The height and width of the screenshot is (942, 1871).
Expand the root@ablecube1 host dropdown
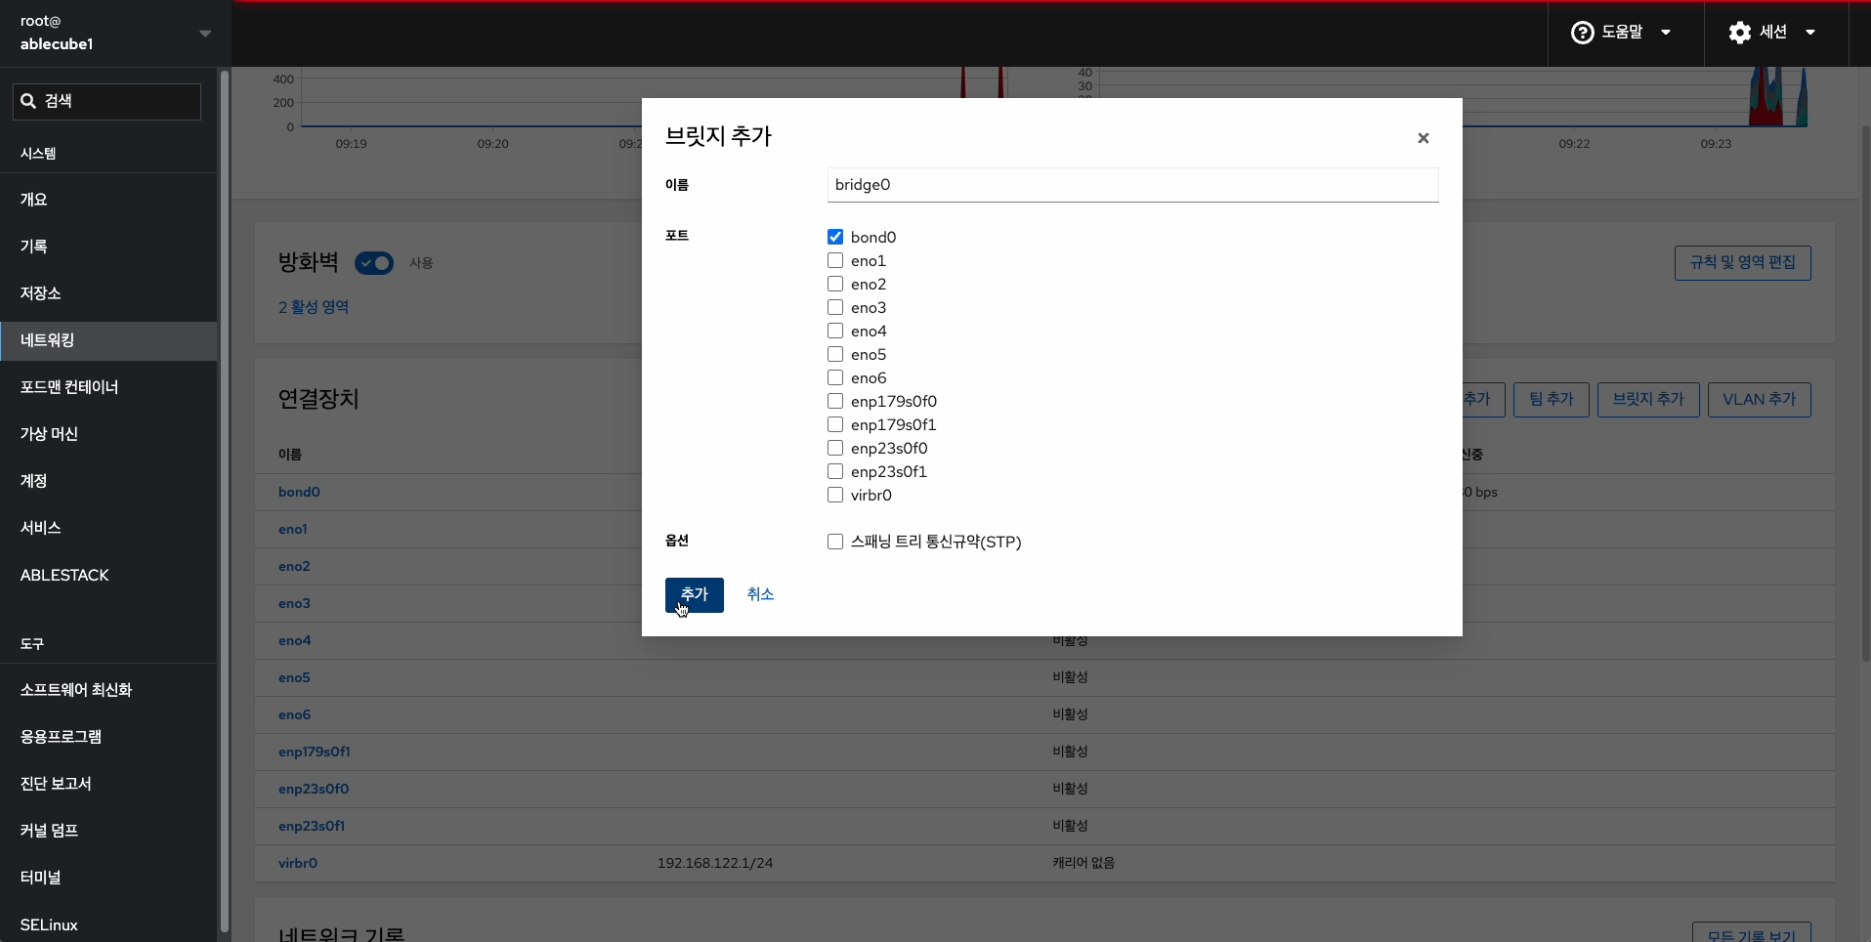coord(205,33)
